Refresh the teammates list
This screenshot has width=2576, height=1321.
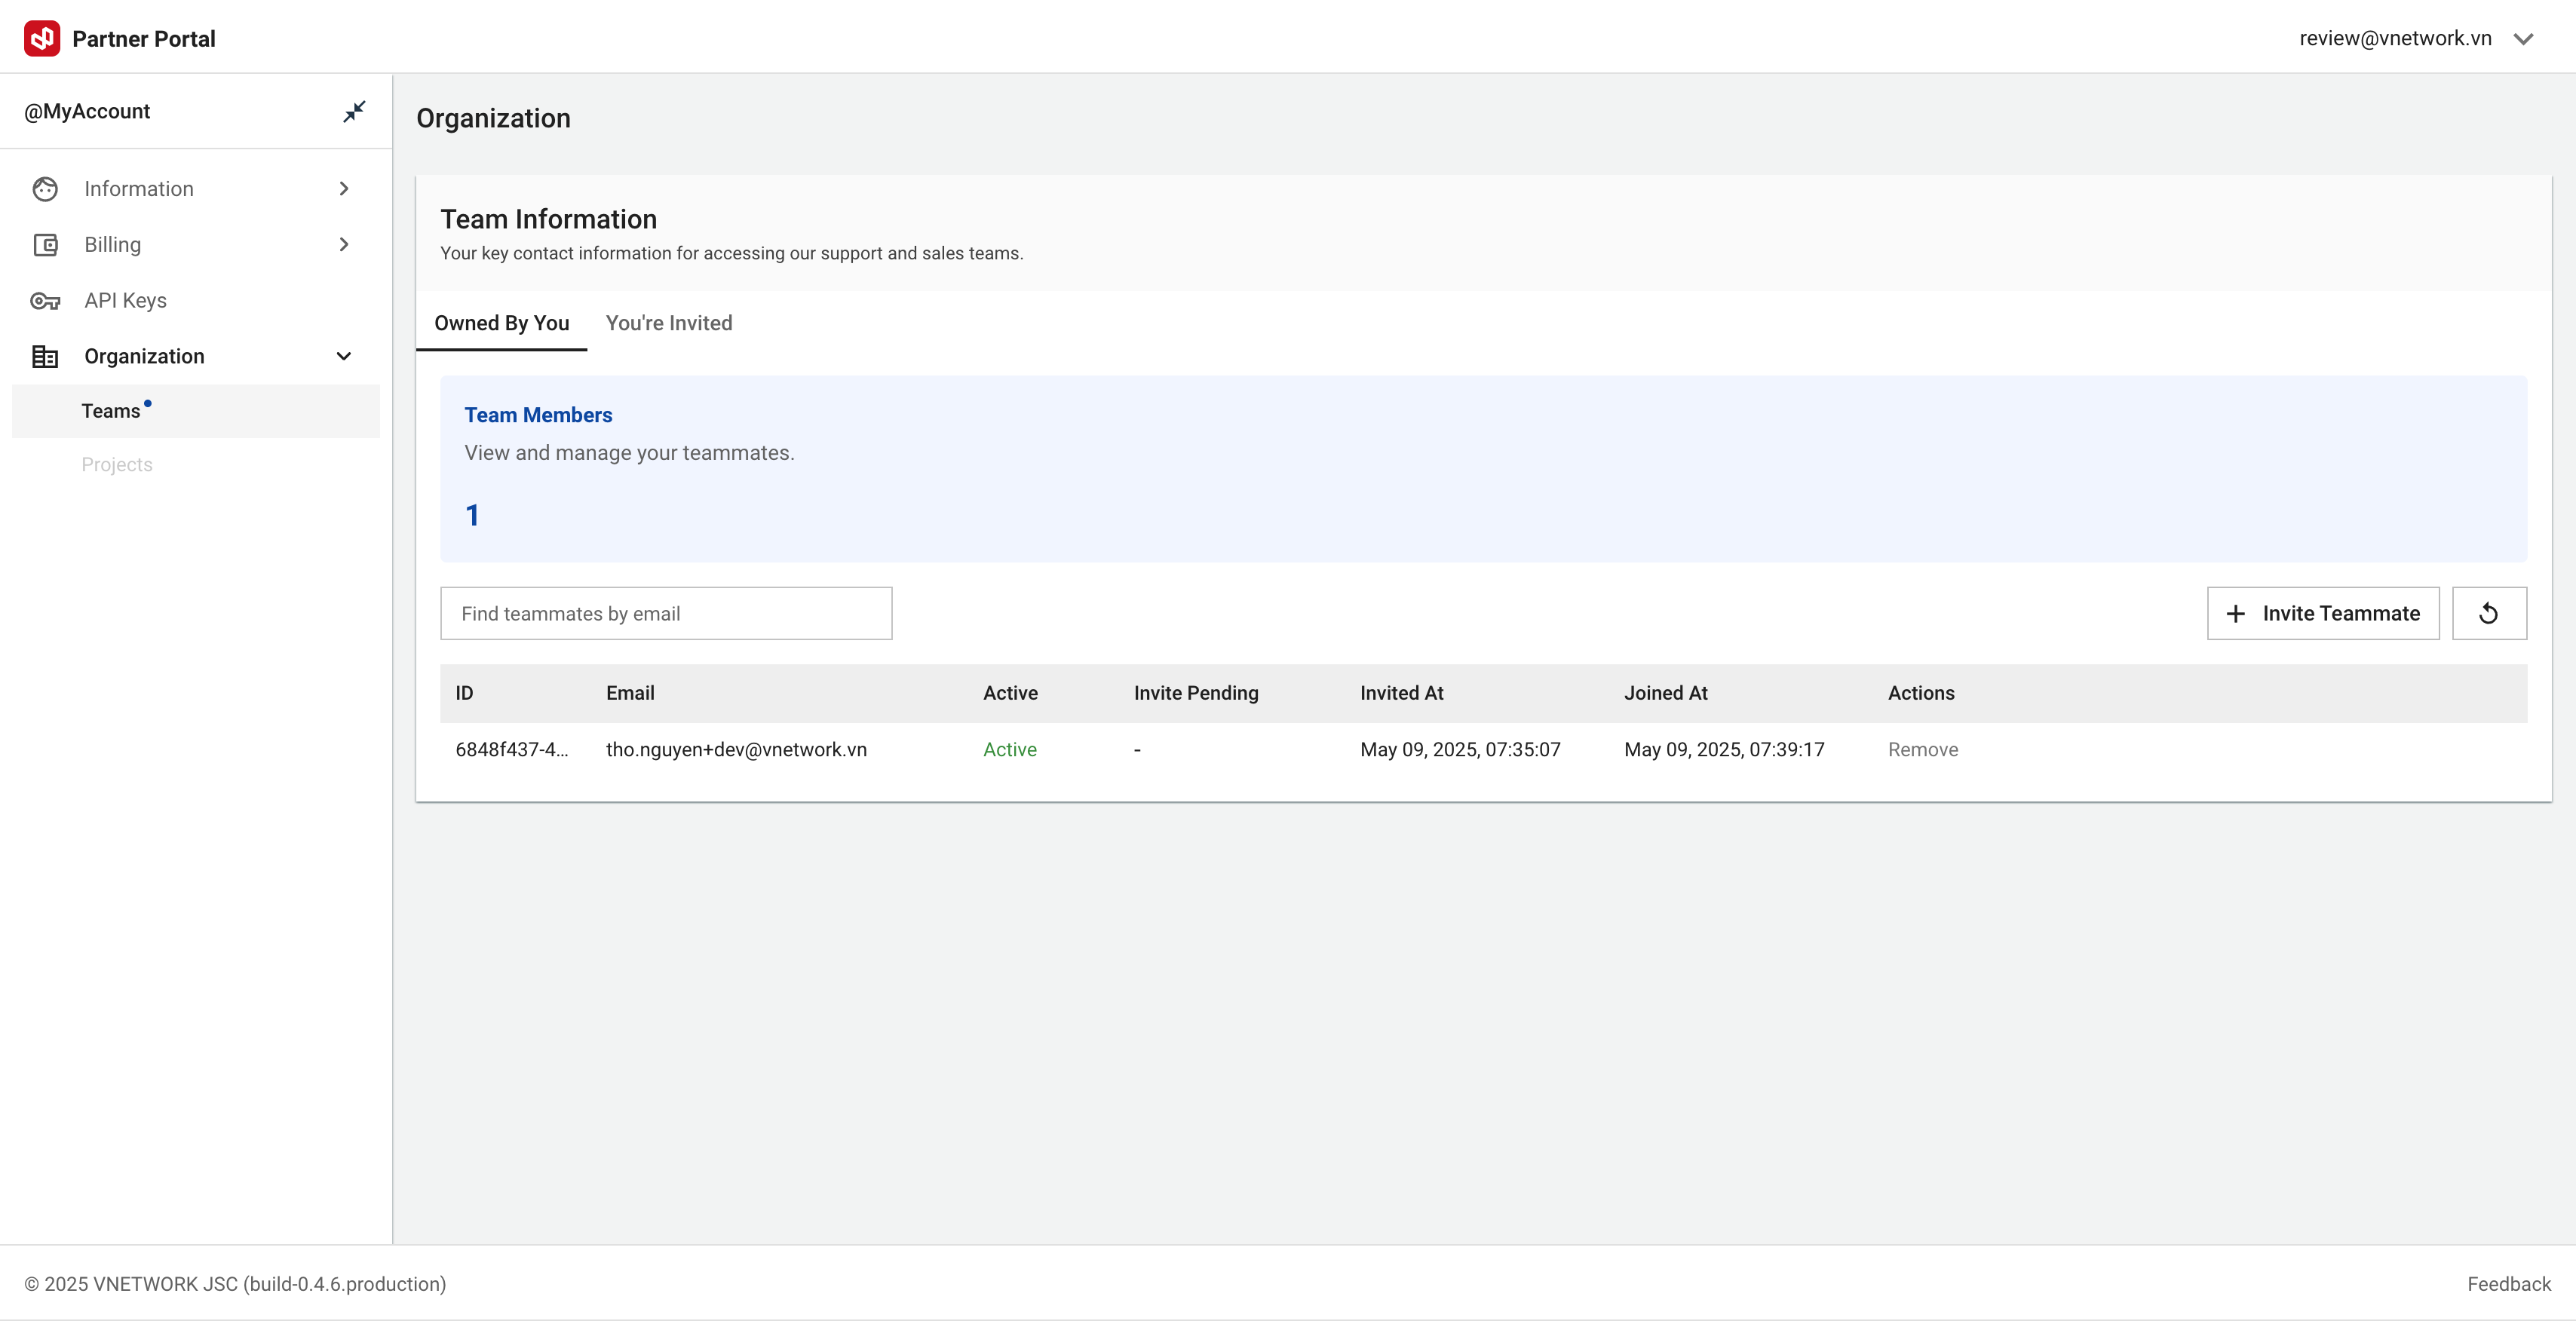coord(2489,613)
